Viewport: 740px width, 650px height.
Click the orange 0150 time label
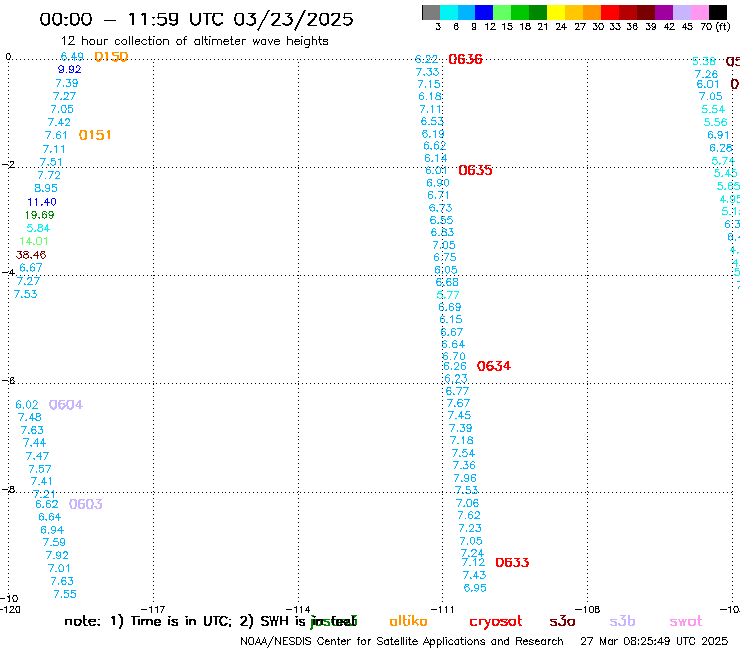111,57
